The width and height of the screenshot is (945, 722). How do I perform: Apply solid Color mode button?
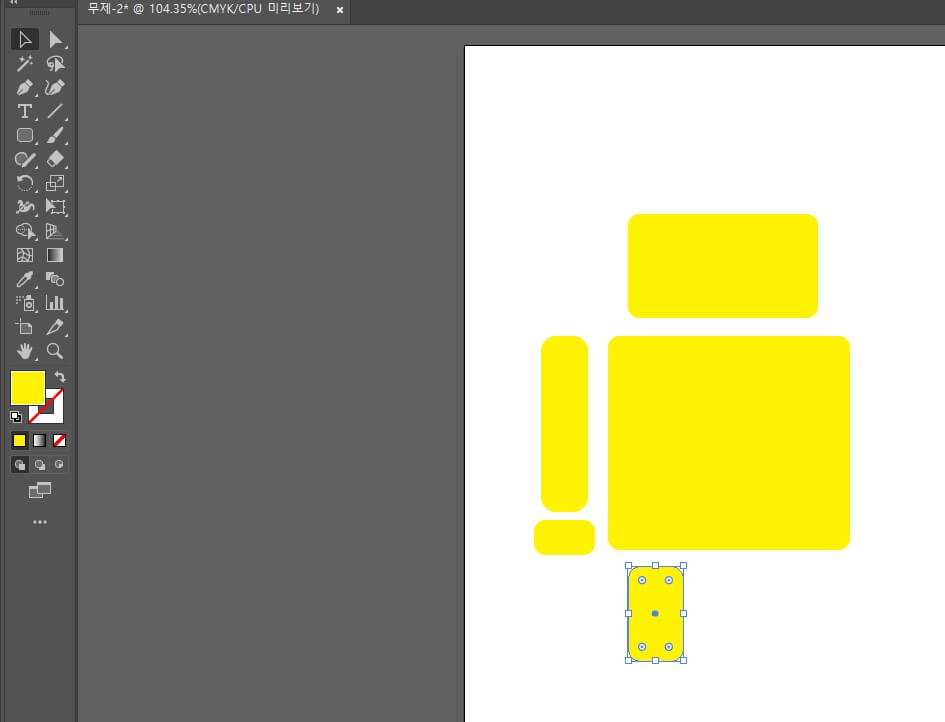point(19,441)
